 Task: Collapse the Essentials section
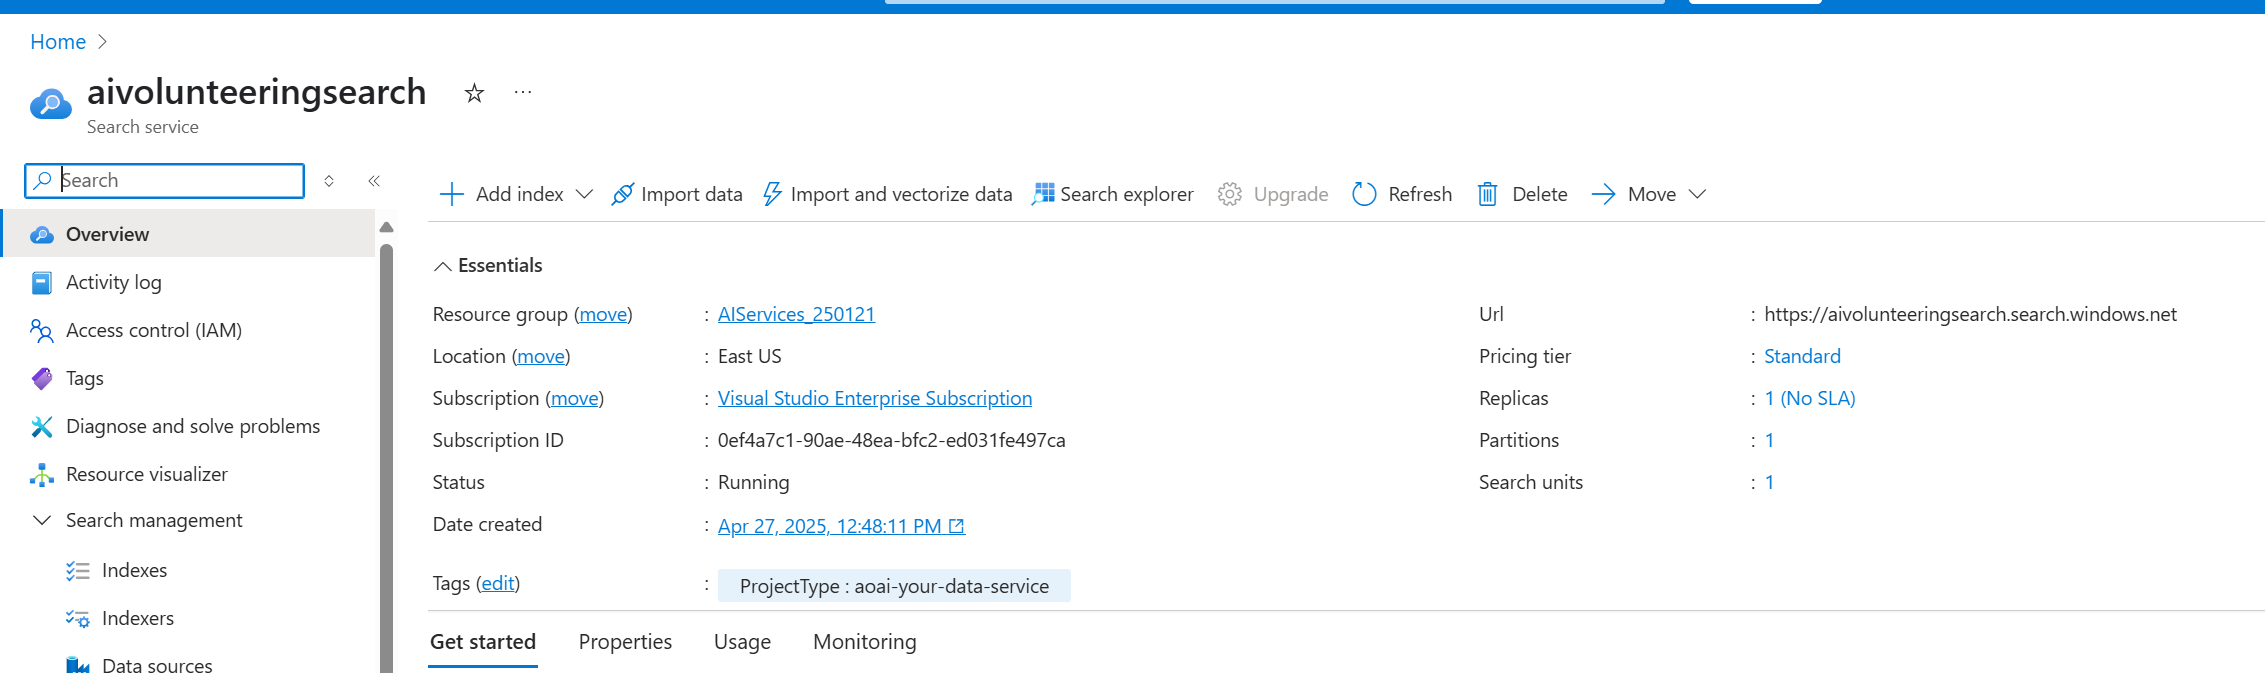coord(442,266)
